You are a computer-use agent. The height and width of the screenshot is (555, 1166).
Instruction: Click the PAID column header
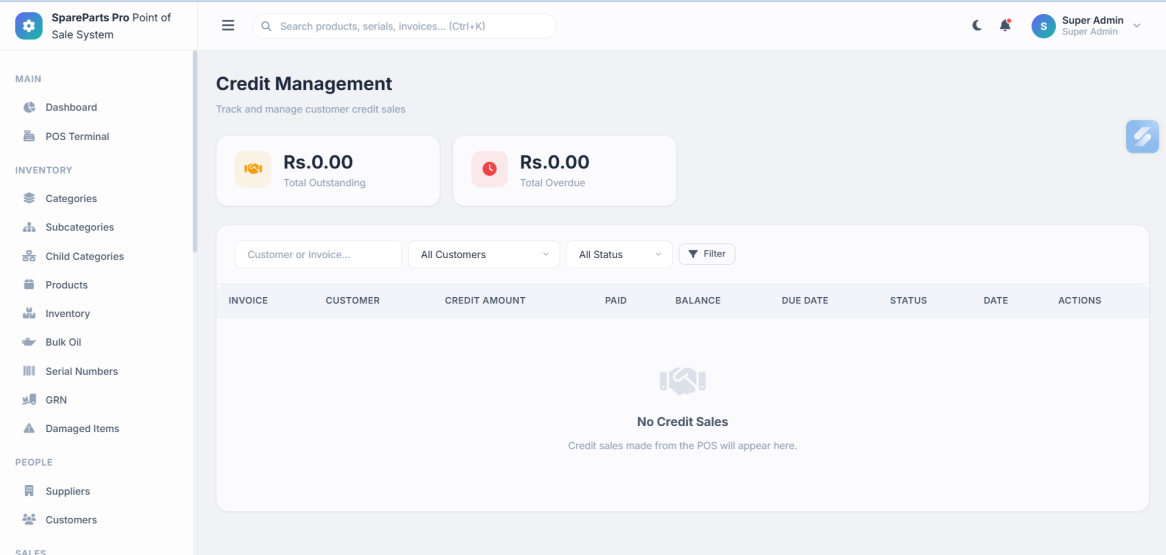tap(616, 301)
